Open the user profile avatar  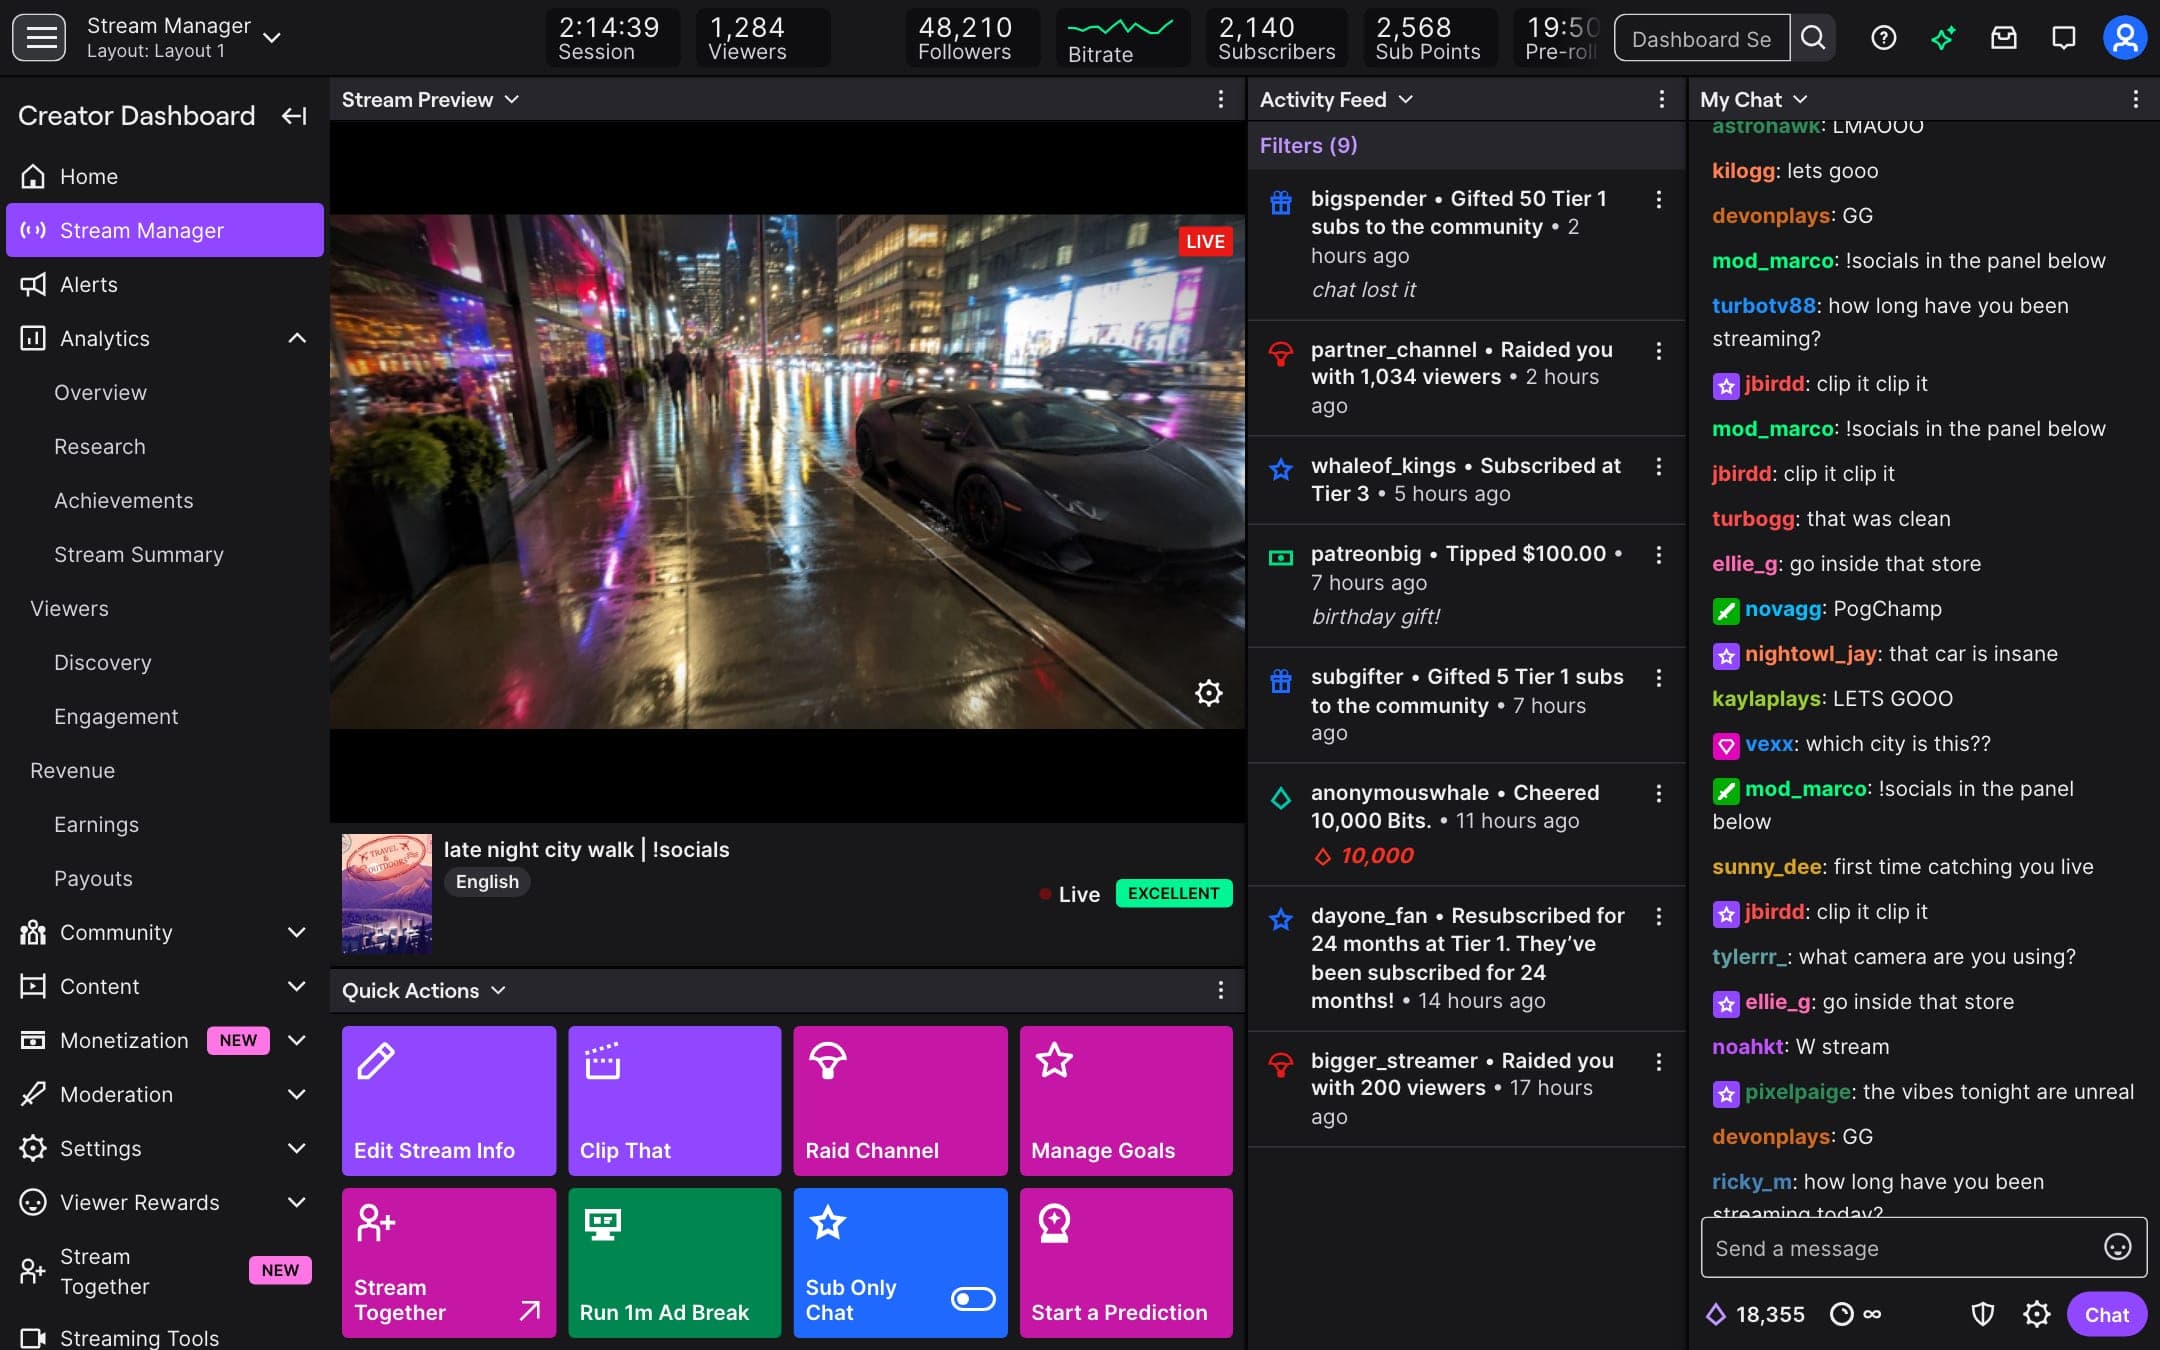coord(2125,38)
